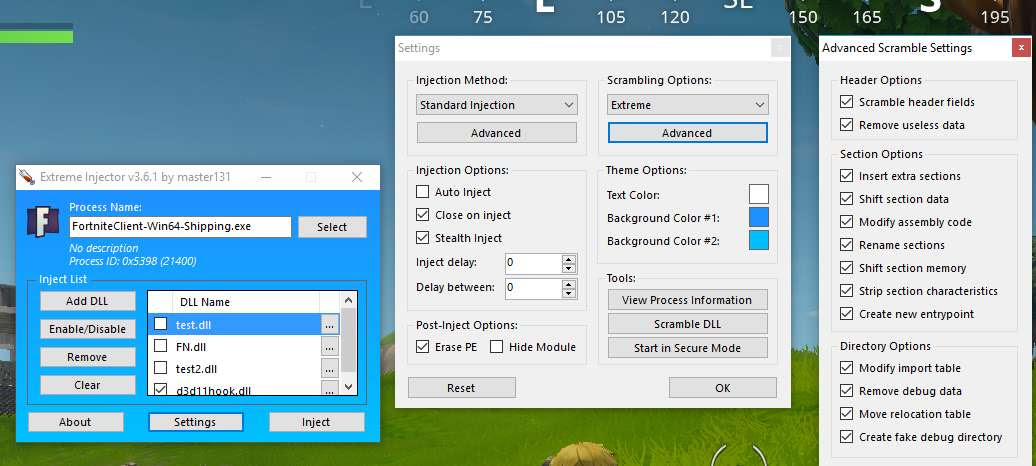Open the browse button beside test2.dll
Screen dimensions: 1036x466
(330, 368)
